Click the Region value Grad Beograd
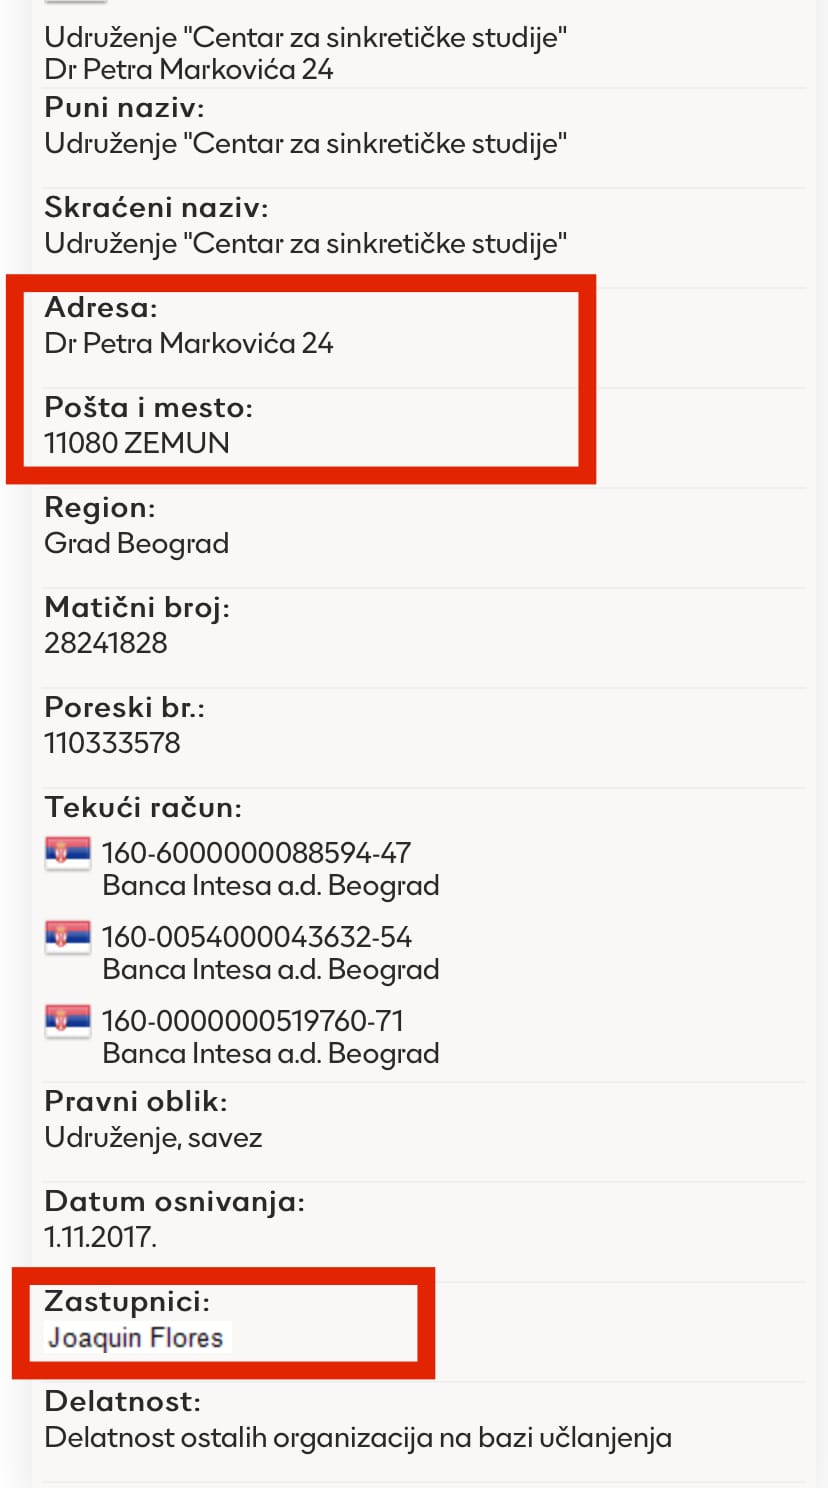This screenshot has height=1488, width=828. coord(137,543)
